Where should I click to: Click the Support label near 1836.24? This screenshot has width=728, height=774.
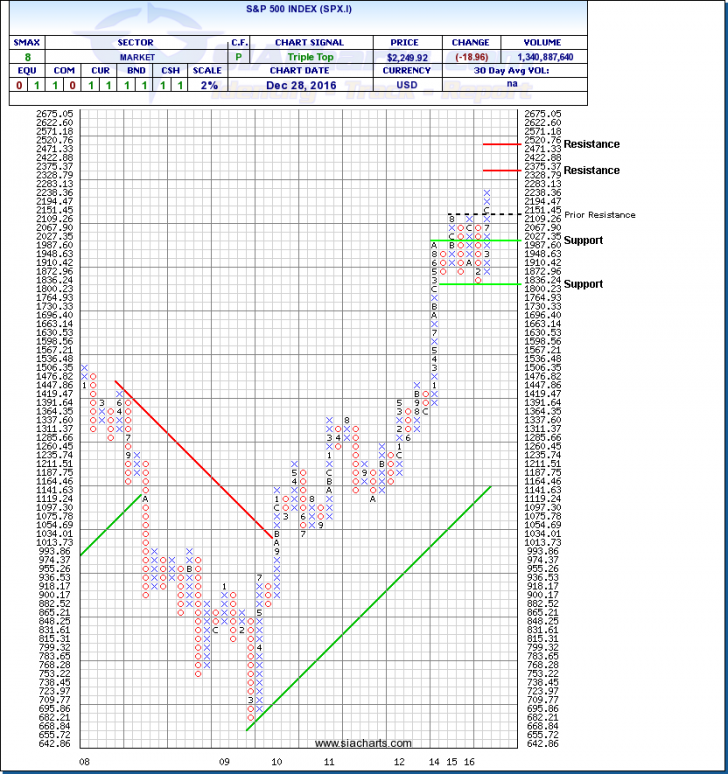click(x=583, y=284)
